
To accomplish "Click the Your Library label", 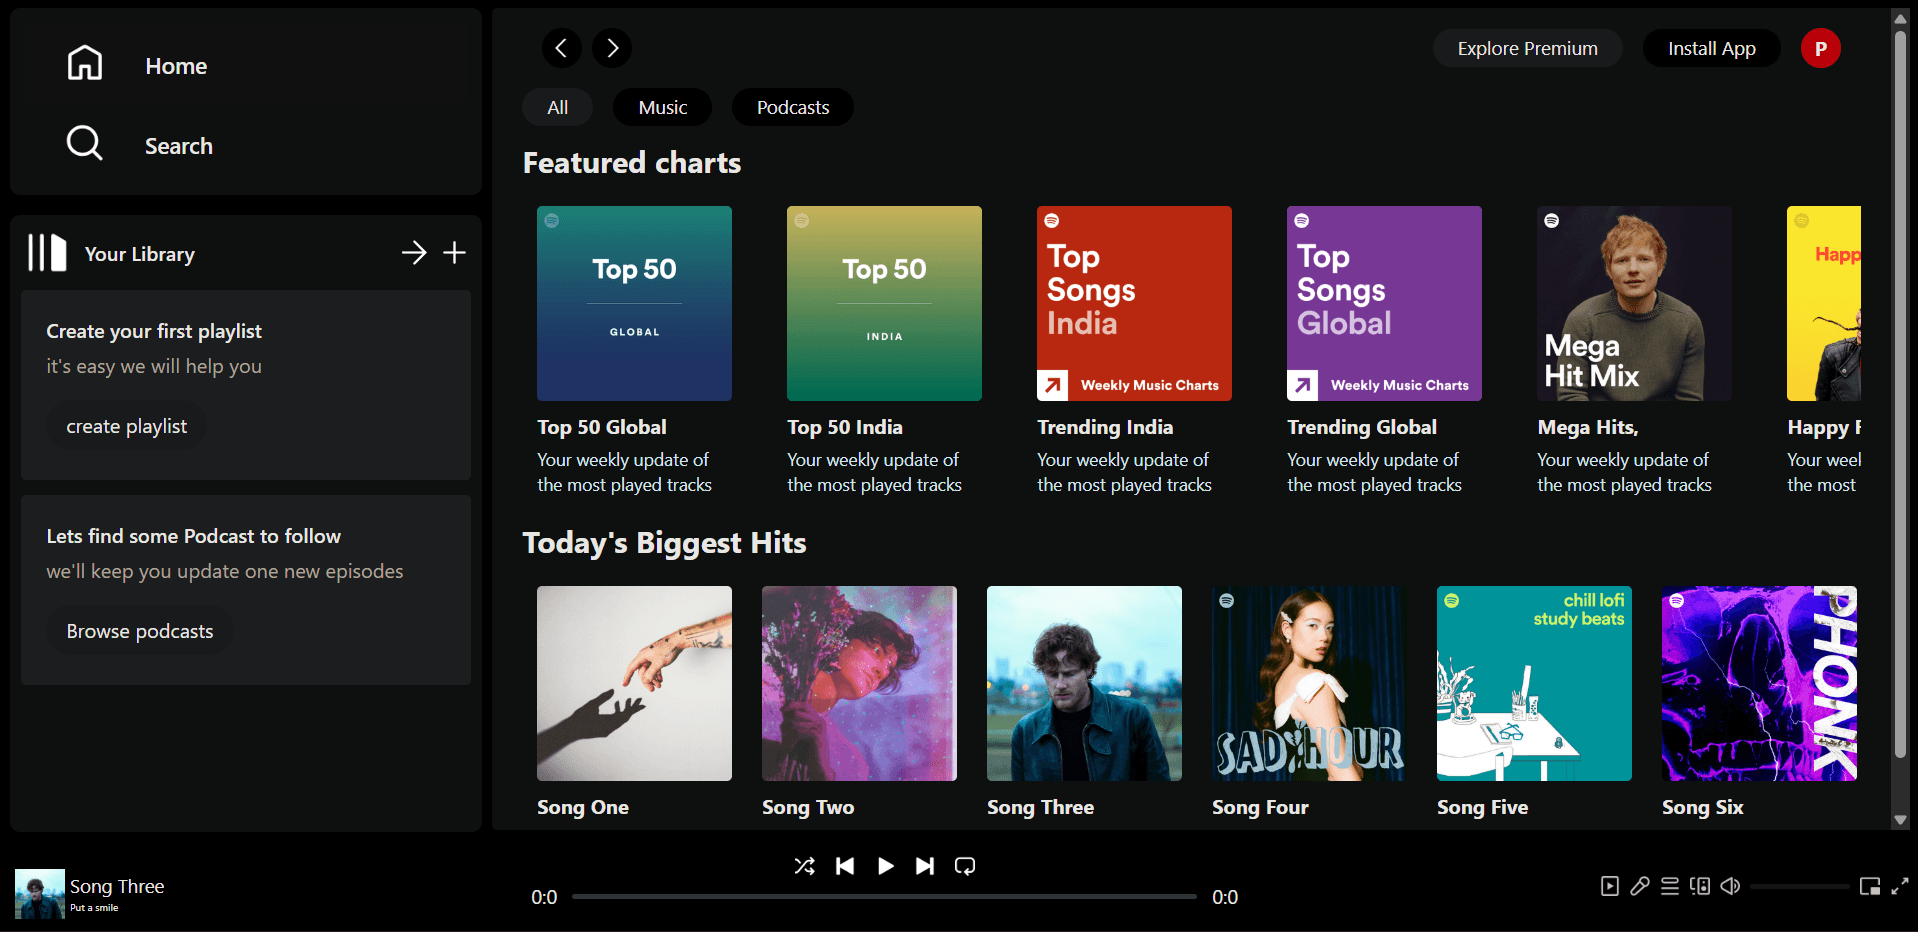I will pyautogui.click(x=140, y=254).
